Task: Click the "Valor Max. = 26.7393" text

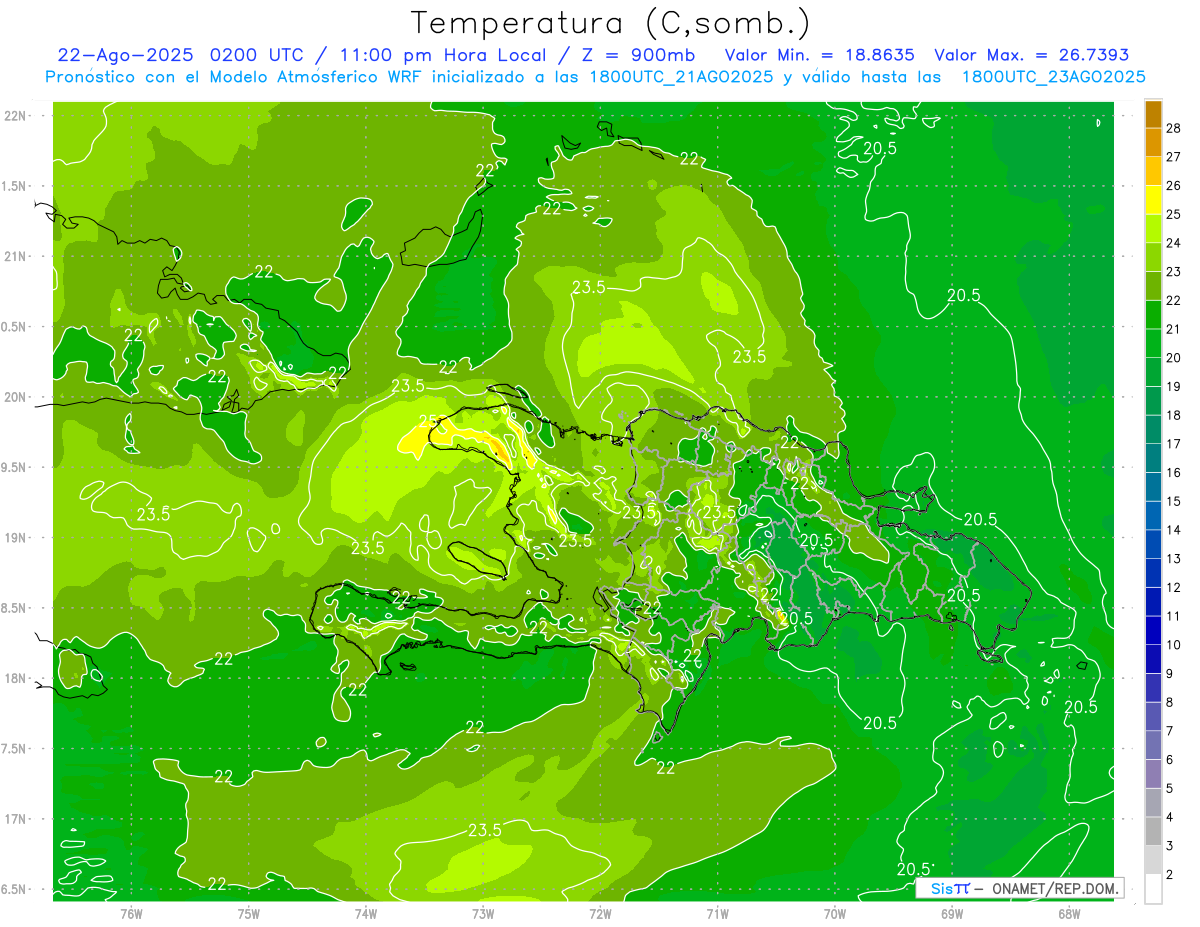Action: pyautogui.click(x=1031, y=55)
